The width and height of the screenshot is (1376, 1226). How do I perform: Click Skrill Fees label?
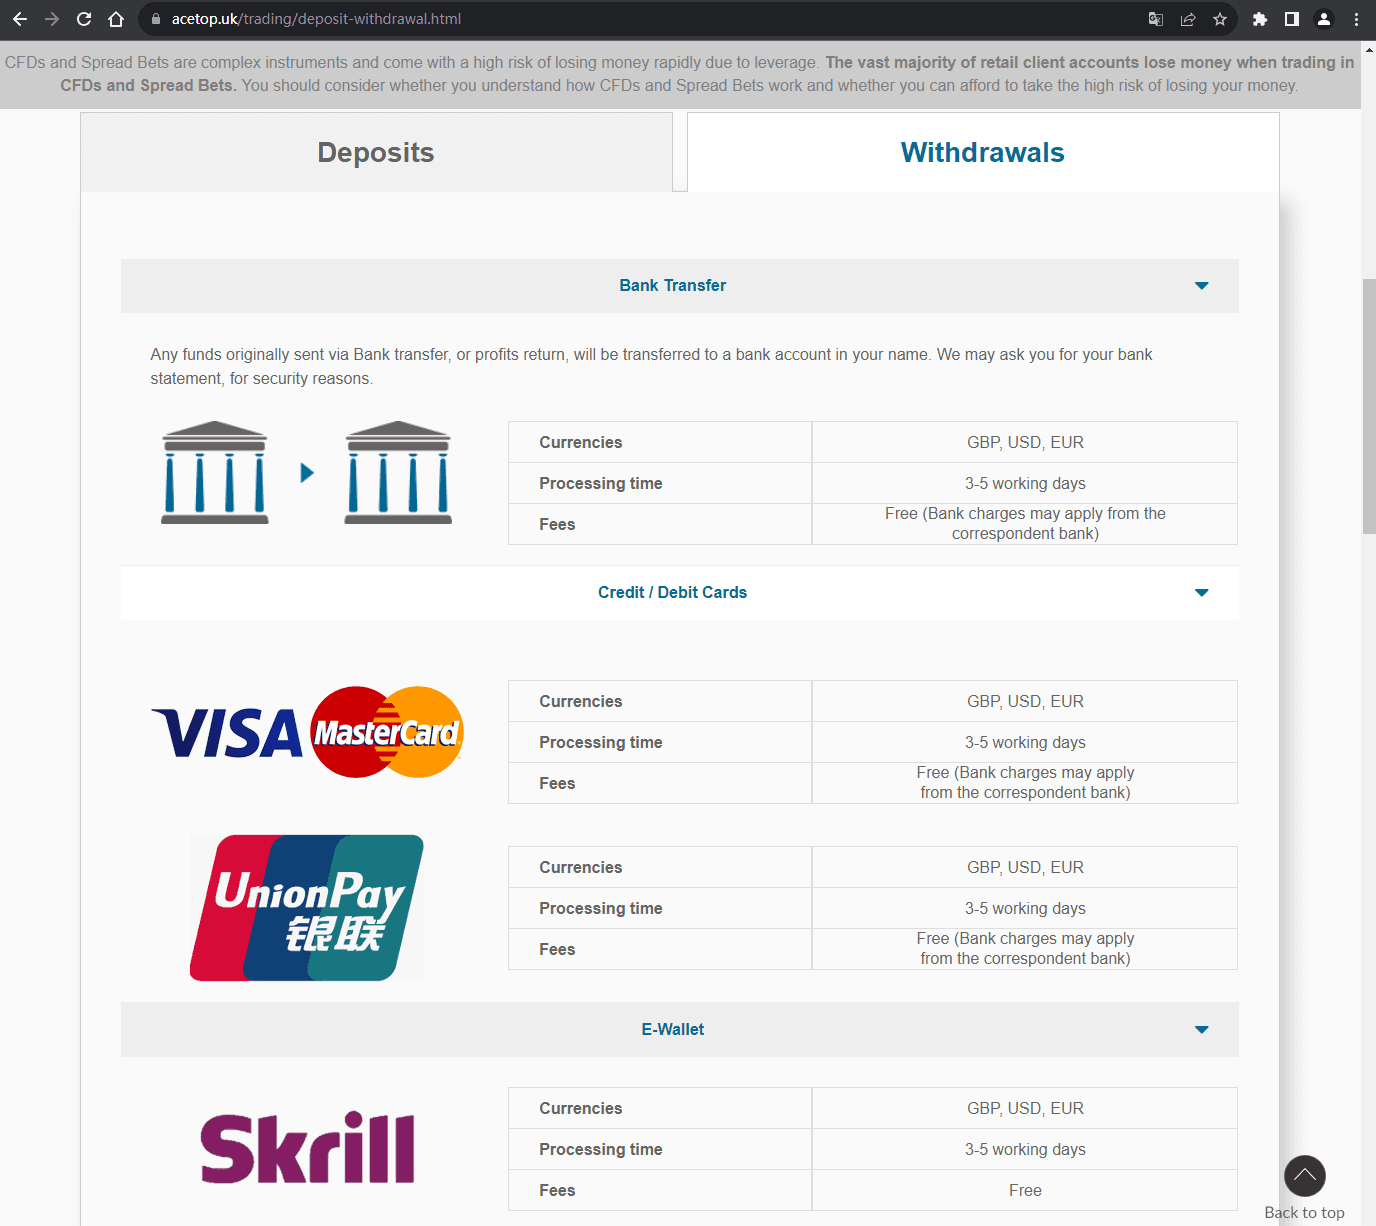pos(557,1190)
